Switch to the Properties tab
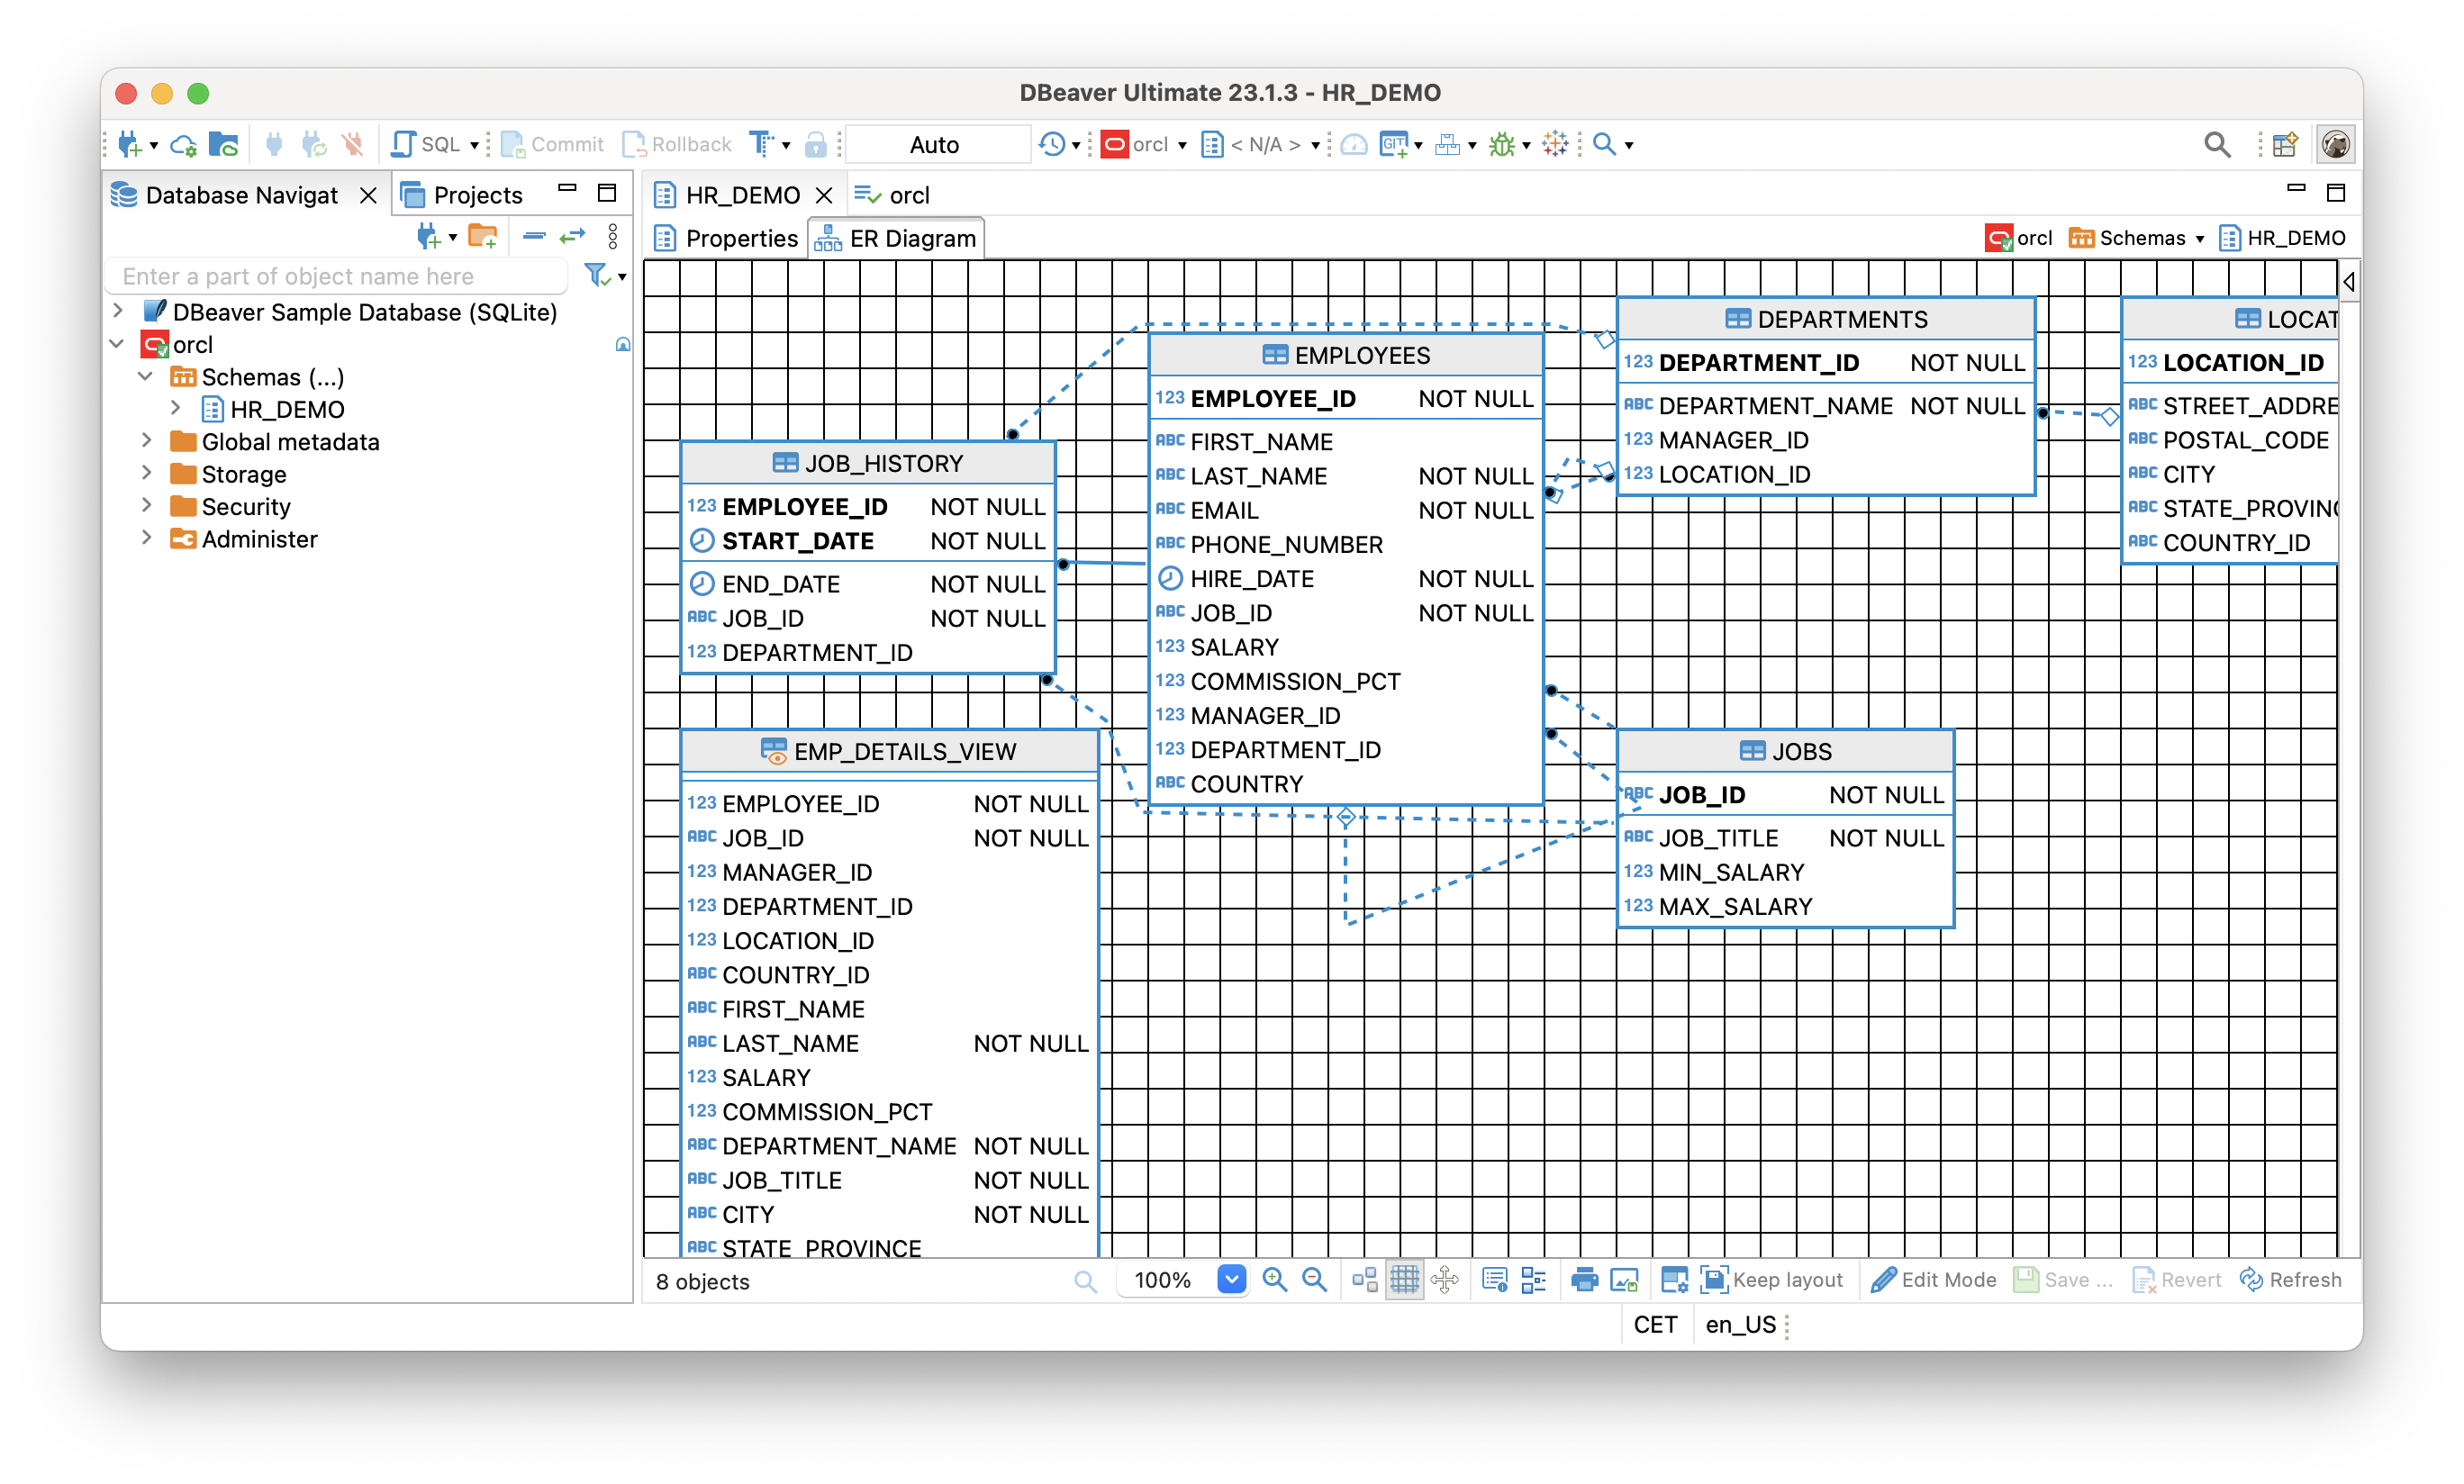 click(741, 238)
